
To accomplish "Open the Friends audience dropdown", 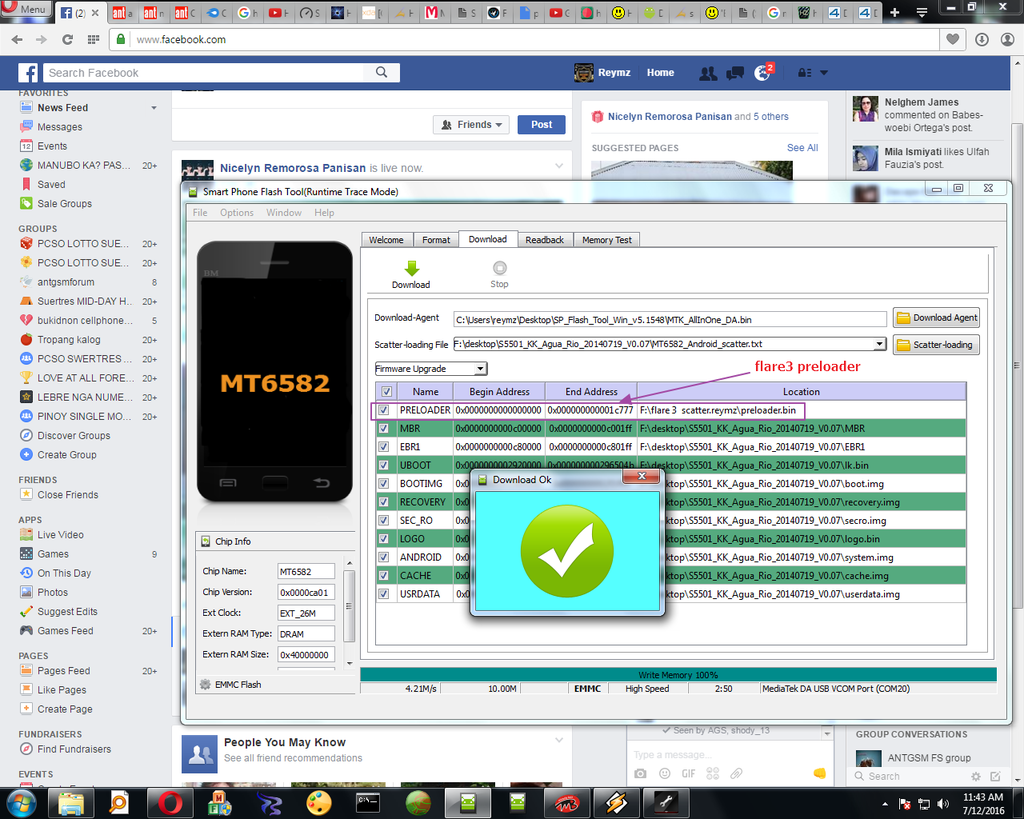I will tap(473, 125).
